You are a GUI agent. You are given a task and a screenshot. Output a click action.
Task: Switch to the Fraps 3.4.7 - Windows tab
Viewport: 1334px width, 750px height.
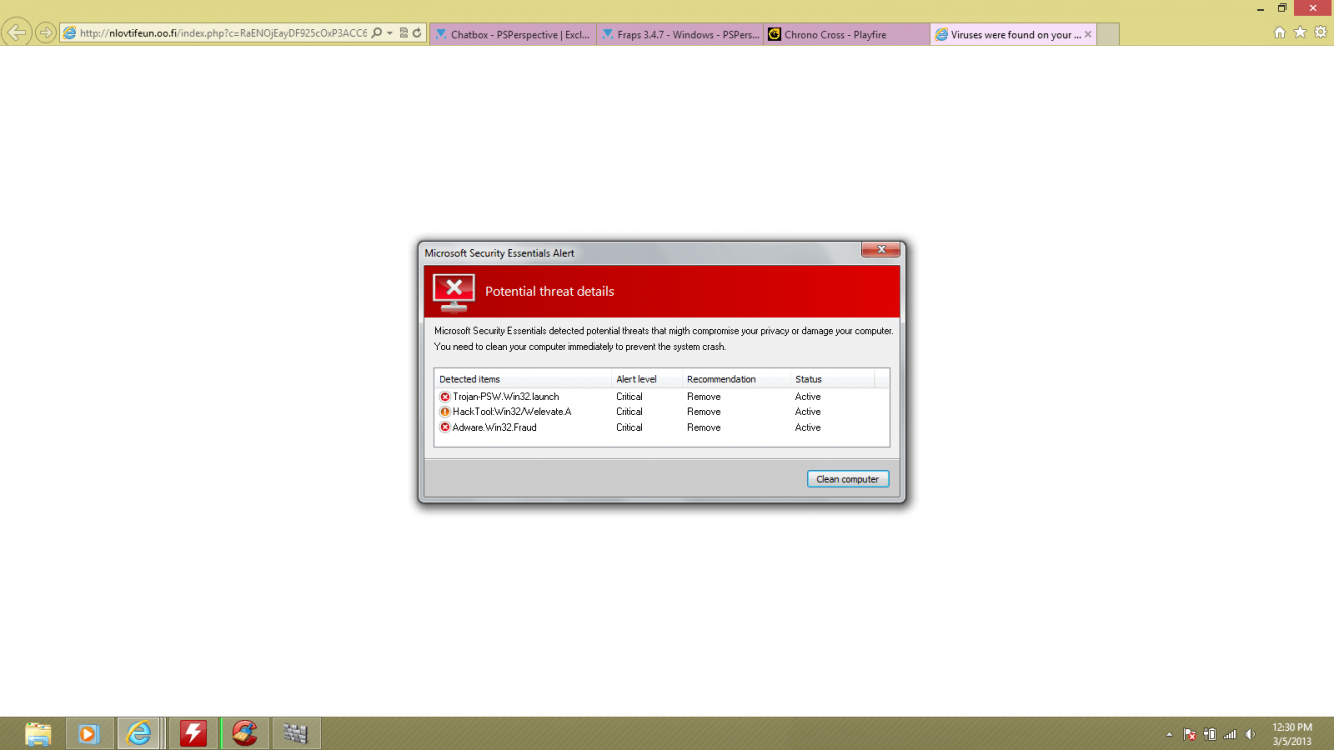pos(680,34)
